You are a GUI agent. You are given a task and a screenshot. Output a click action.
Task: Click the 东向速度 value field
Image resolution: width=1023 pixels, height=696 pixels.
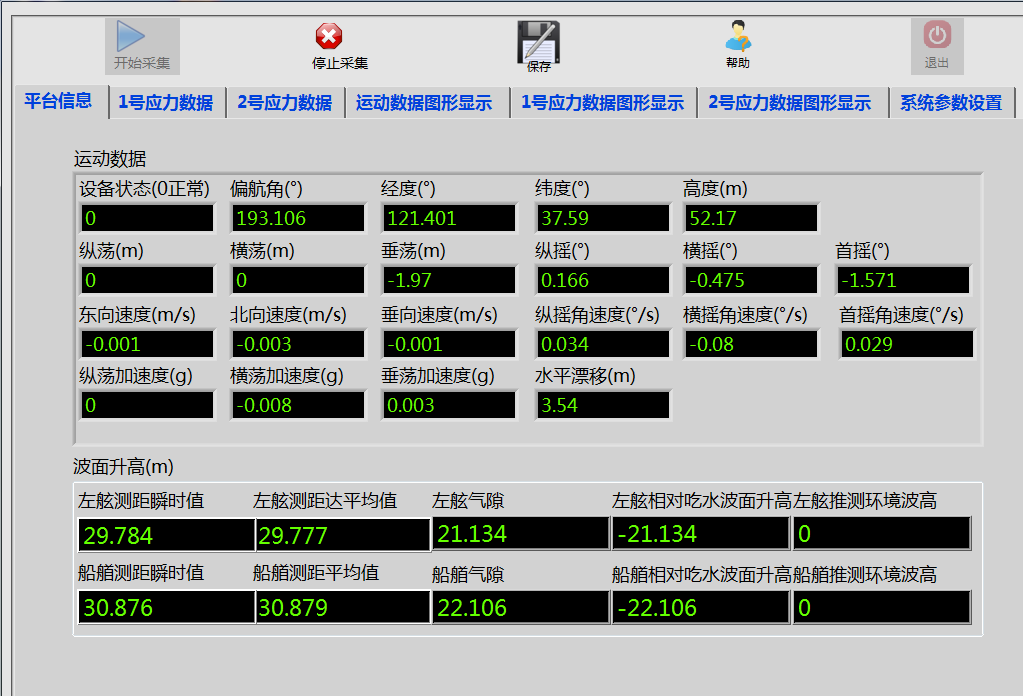click(x=147, y=344)
